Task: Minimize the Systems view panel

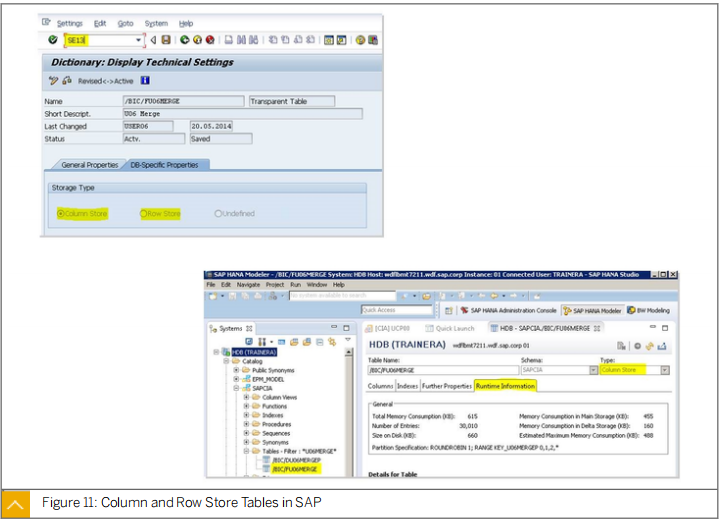Action: click(334, 327)
